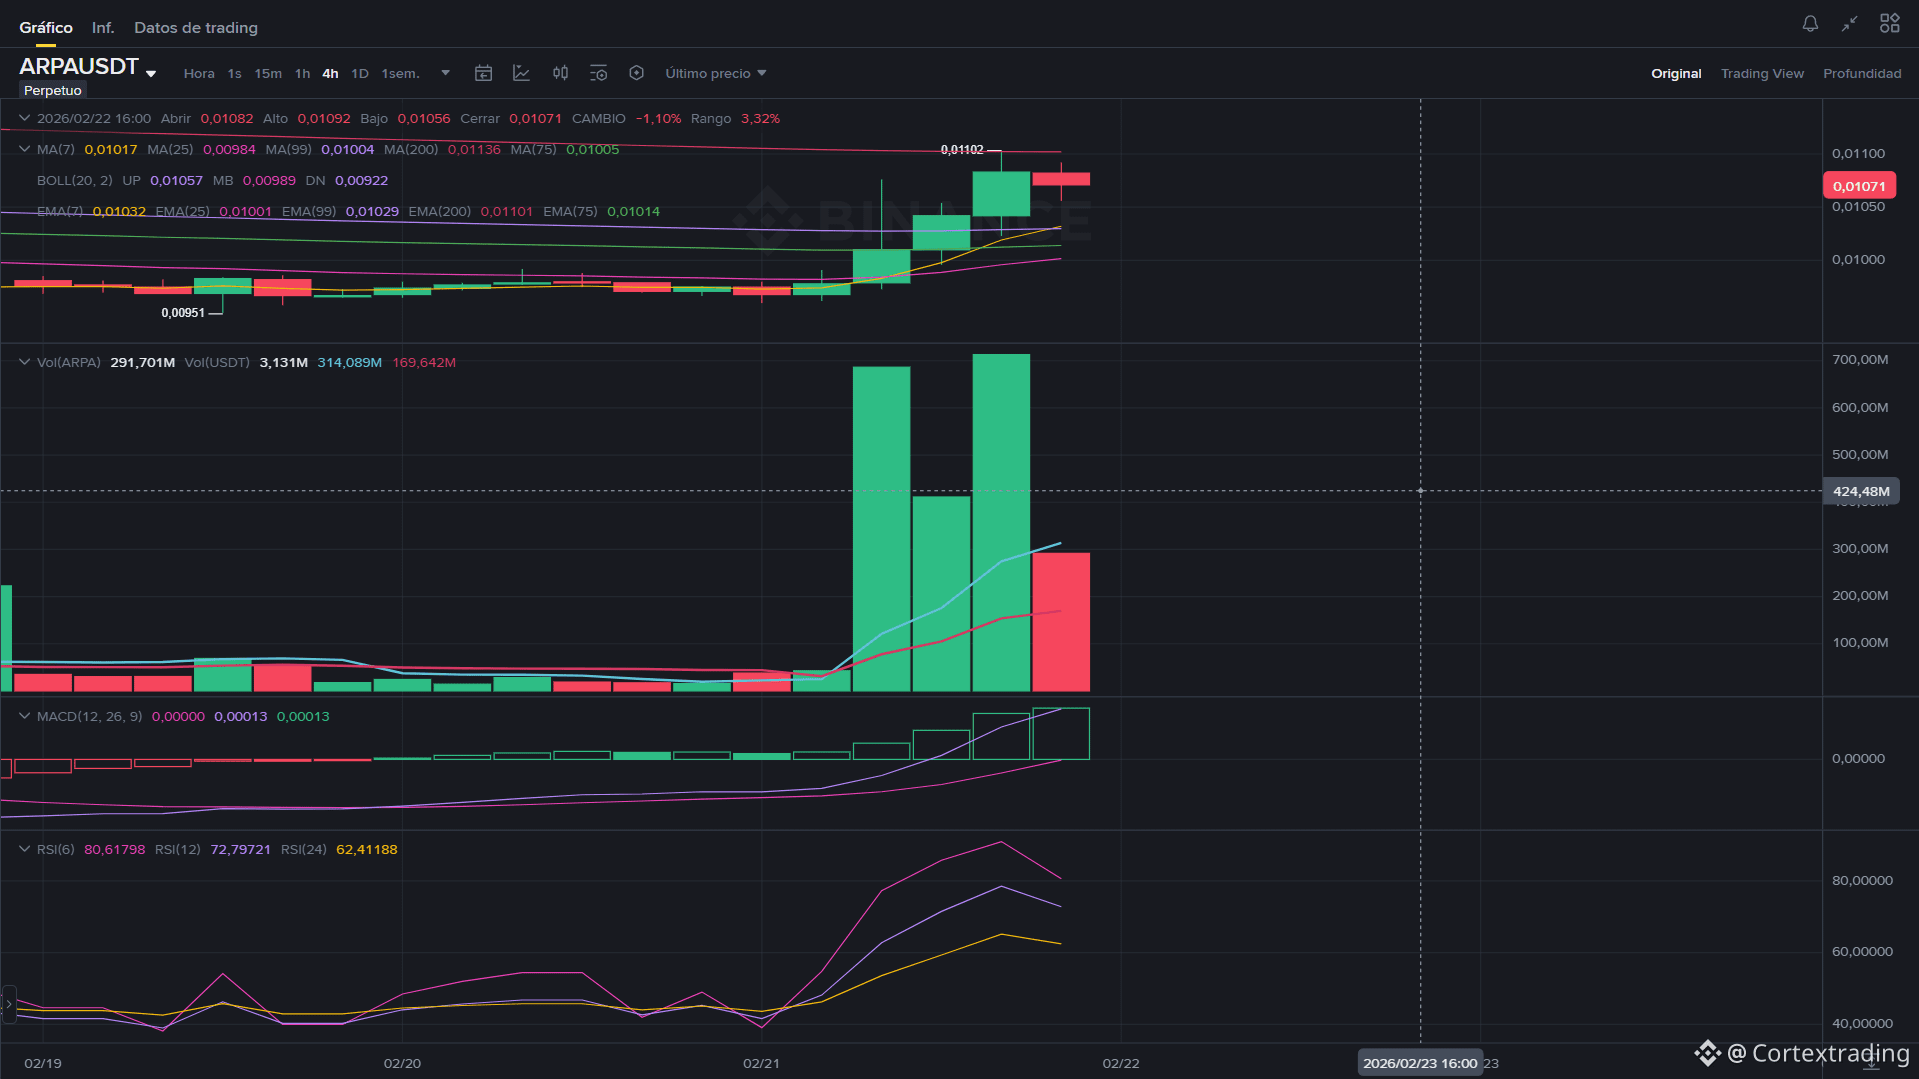Switch to Profundidad depth view
The width and height of the screenshot is (1919, 1079).
[1862, 73]
